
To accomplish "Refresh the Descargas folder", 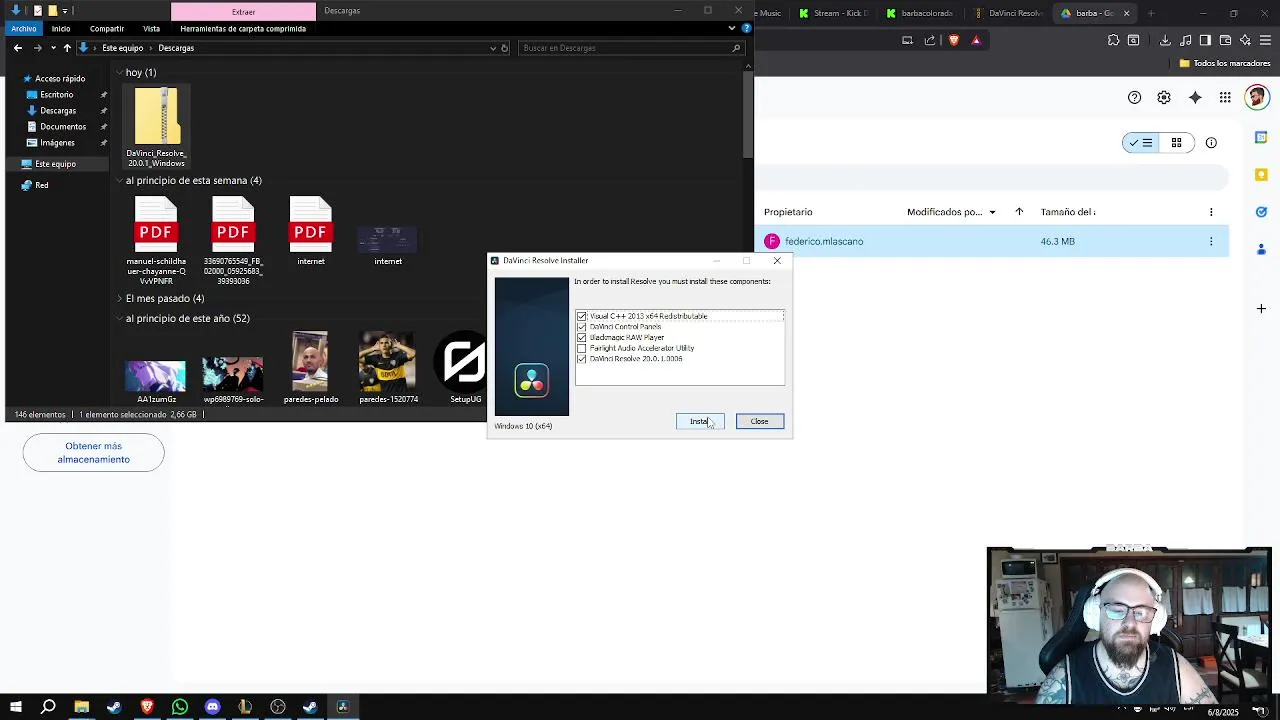I will (505, 48).
